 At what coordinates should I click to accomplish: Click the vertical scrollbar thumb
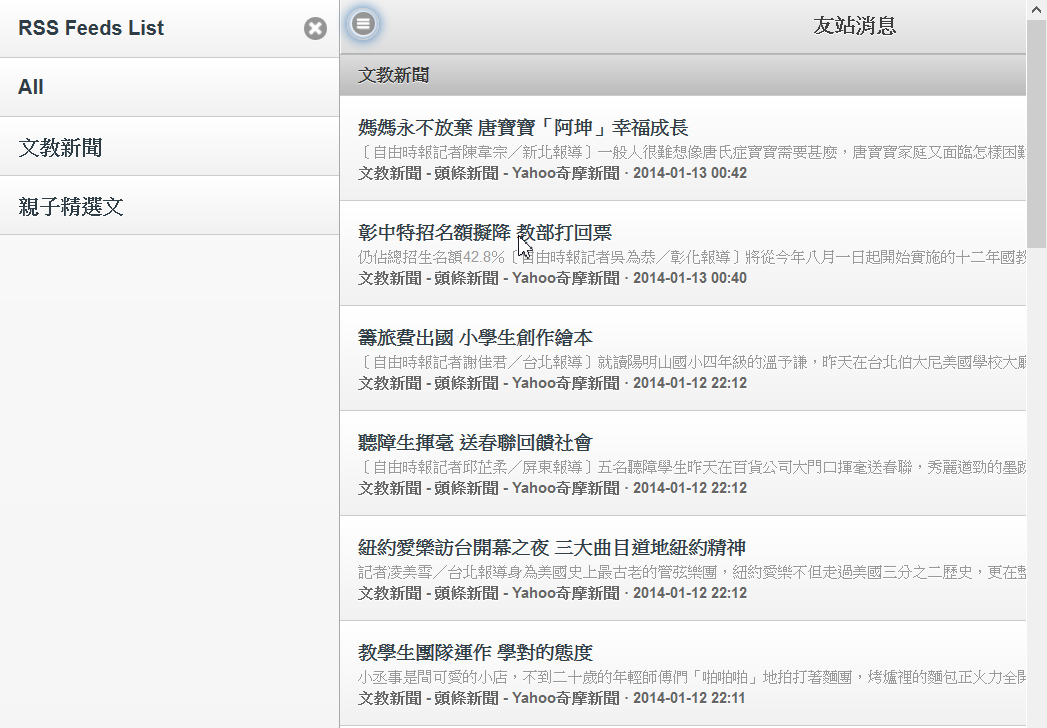(1036, 130)
